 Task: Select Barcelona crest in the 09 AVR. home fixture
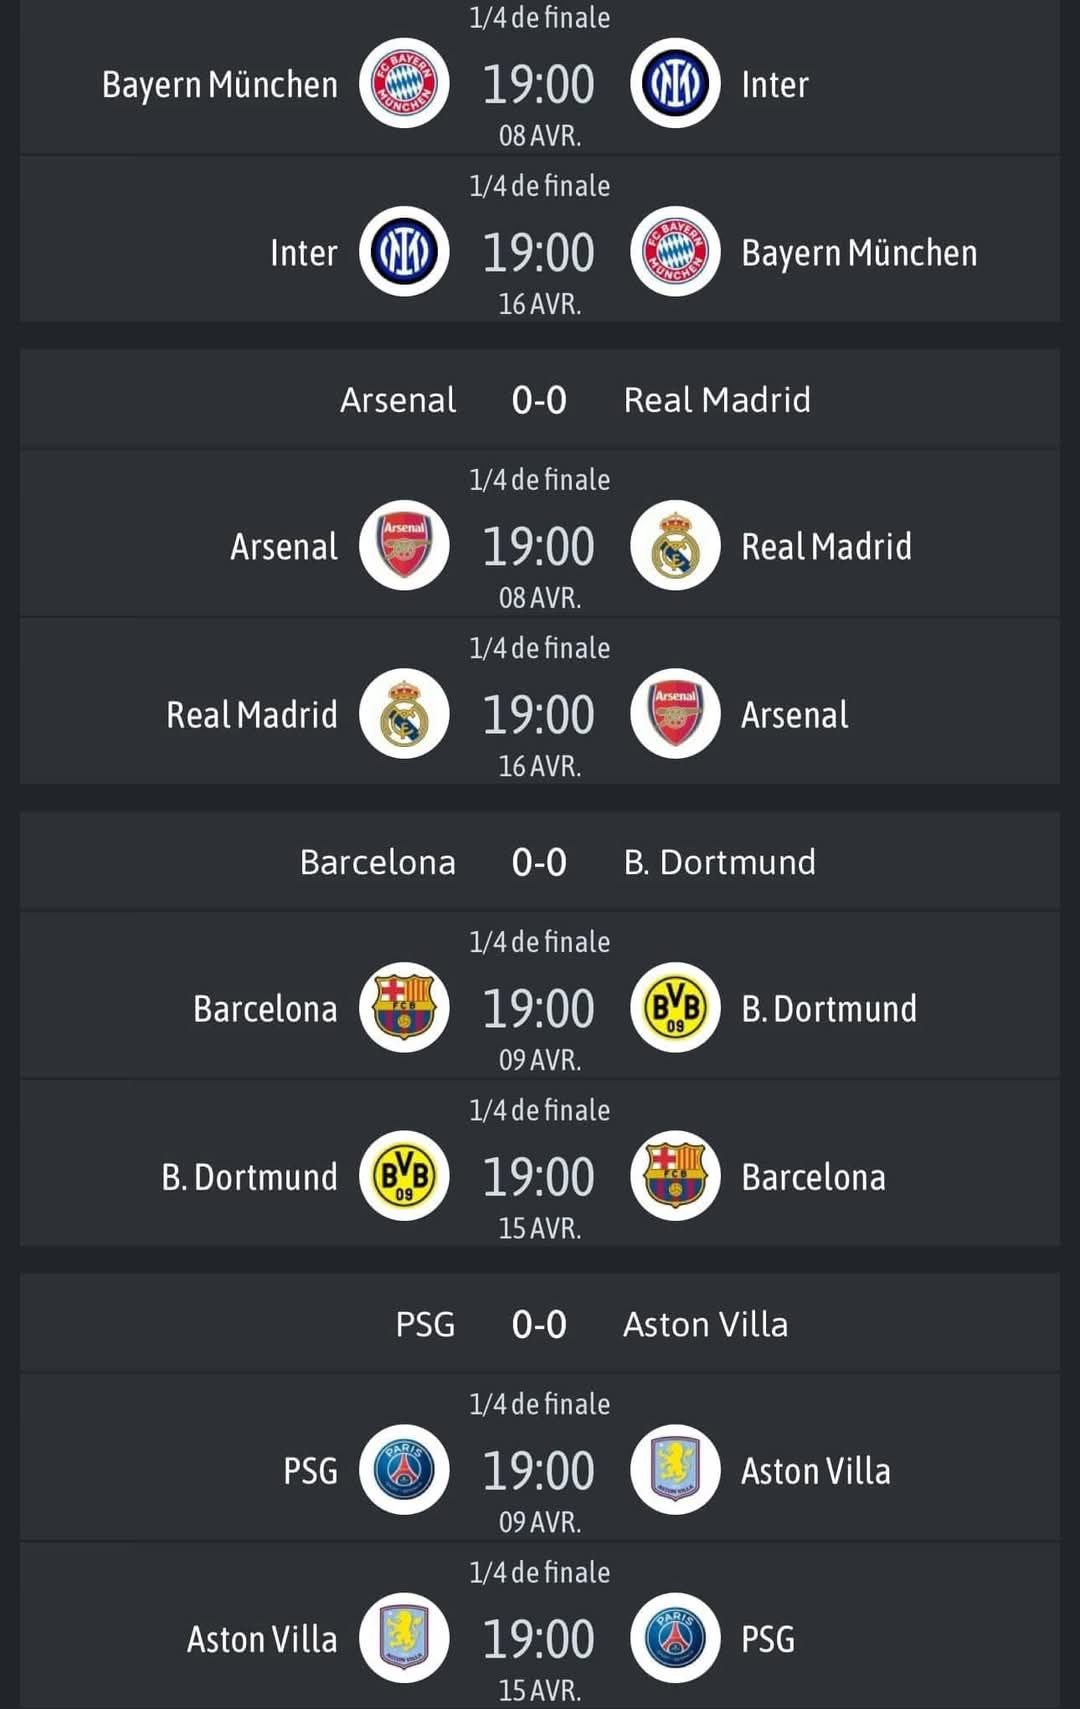click(404, 1008)
